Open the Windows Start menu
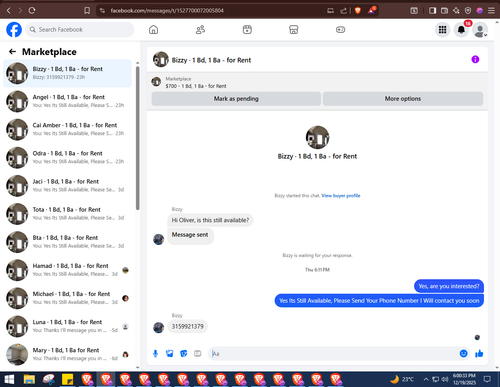This screenshot has height=387, width=500. (9, 379)
